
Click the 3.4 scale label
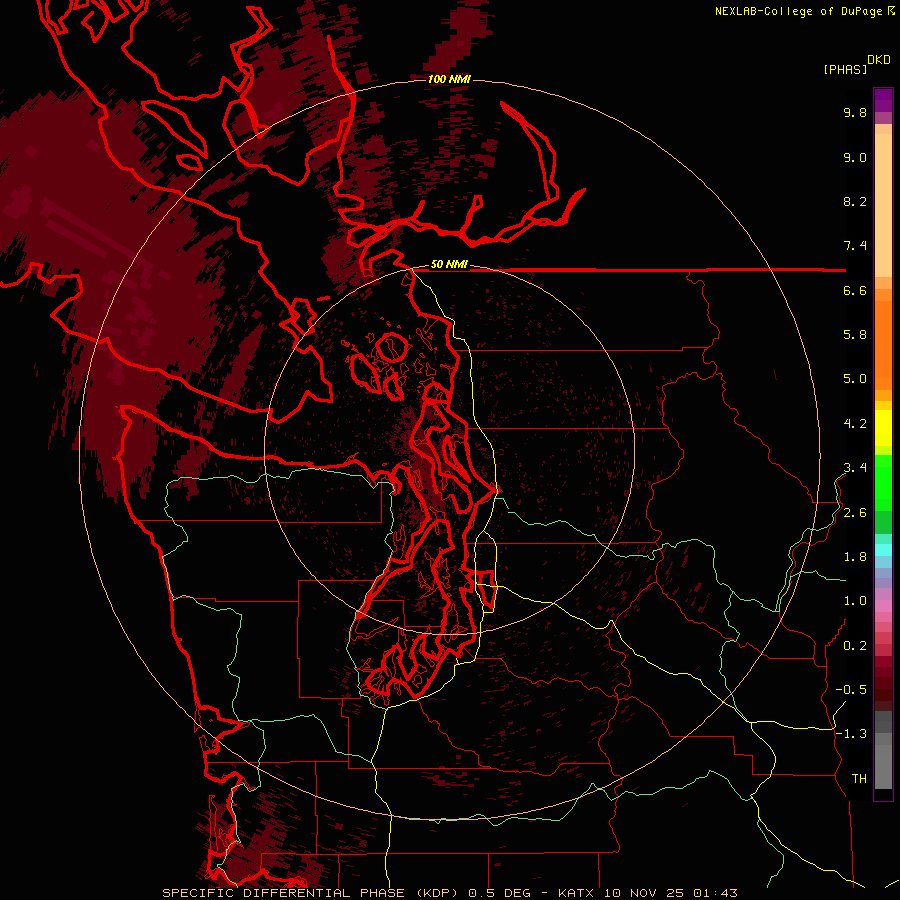click(855, 468)
